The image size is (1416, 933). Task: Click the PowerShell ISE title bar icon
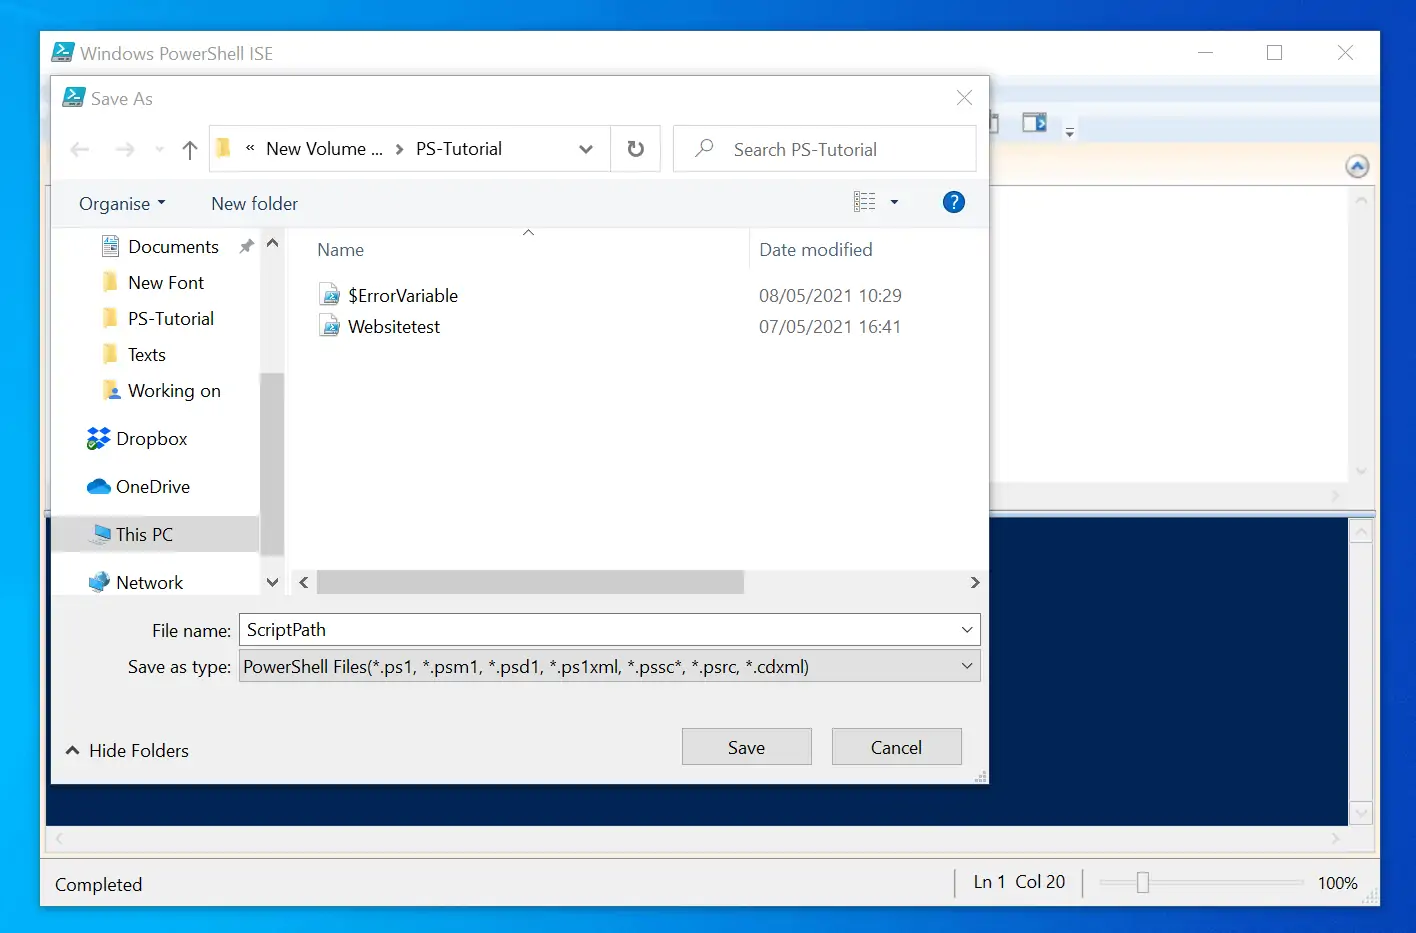63,52
